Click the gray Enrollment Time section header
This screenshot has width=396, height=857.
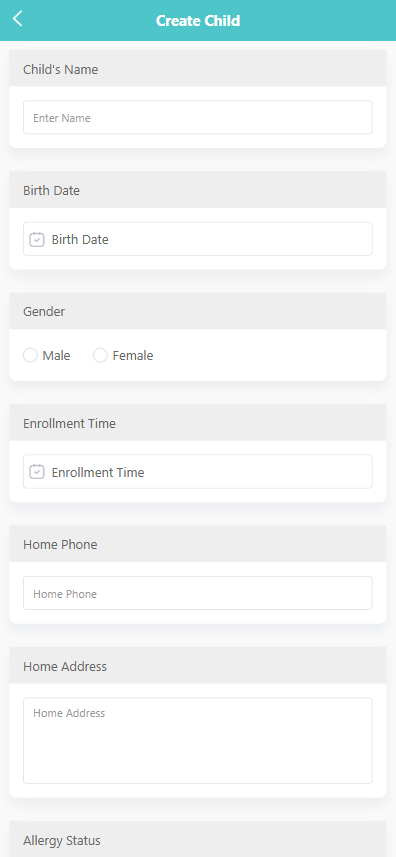click(x=198, y=423)
